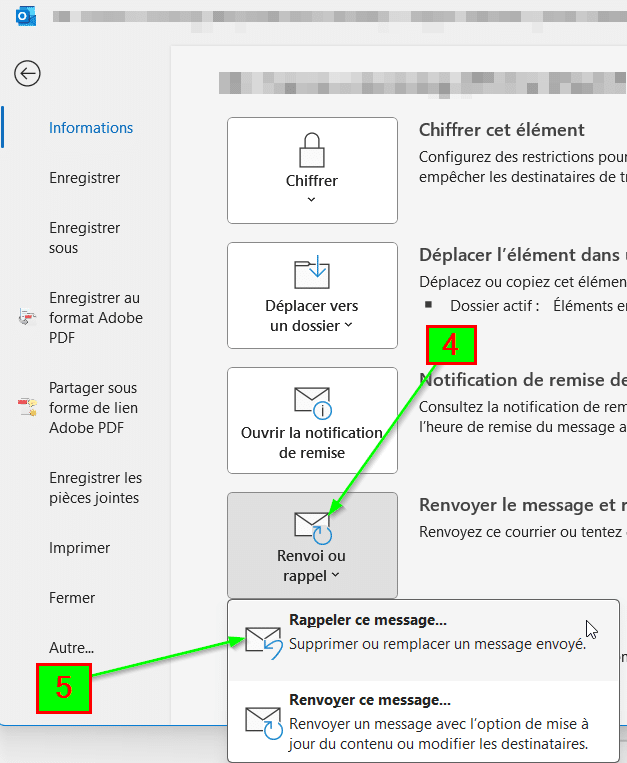Select Enregistrer au format Adobe PDF
The height and width of the screenshot is (763, 627).
point(96,318)
